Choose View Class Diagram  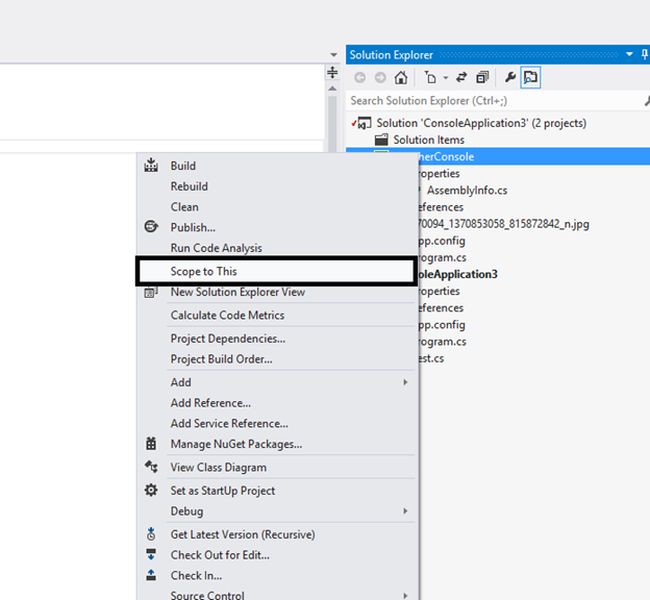[277, 467]
